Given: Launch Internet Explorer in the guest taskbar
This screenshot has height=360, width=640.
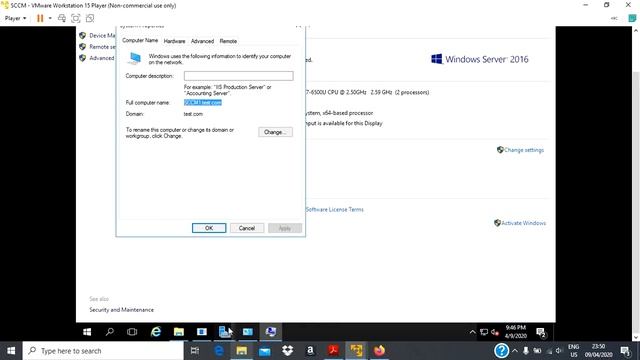Looking at the screenshot, I should [x=156, y=332].
